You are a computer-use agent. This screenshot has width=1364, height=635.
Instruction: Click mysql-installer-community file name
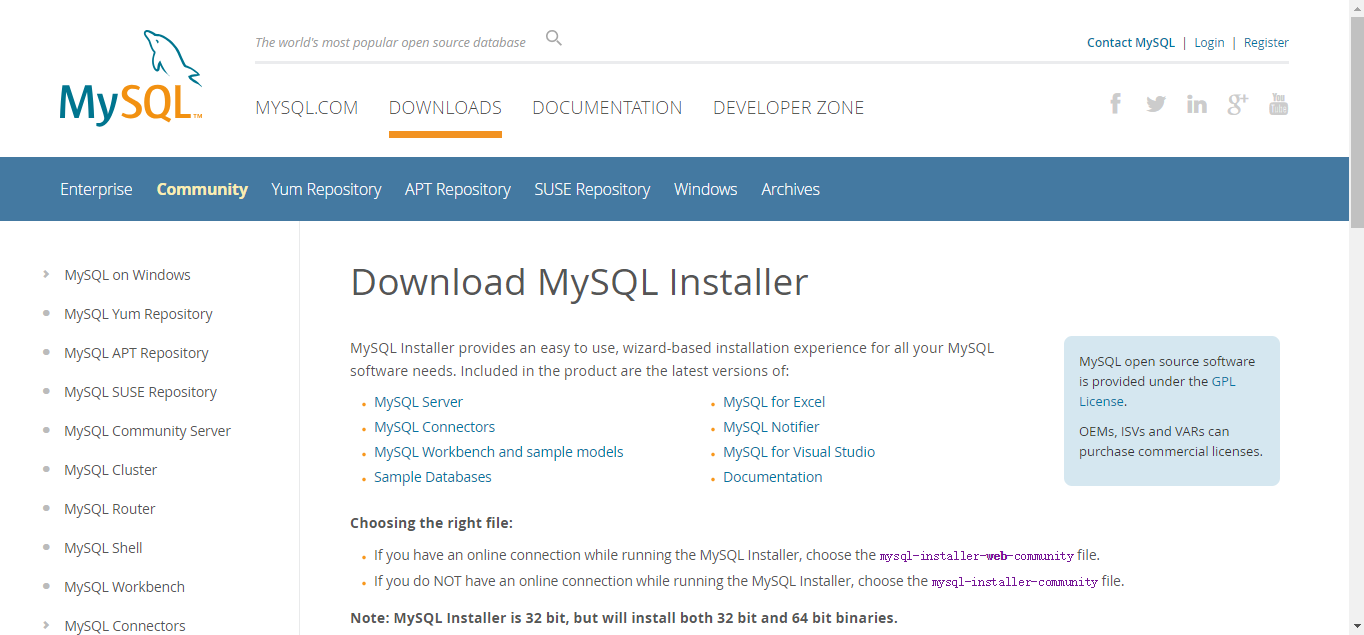(x=1014, y=582)
